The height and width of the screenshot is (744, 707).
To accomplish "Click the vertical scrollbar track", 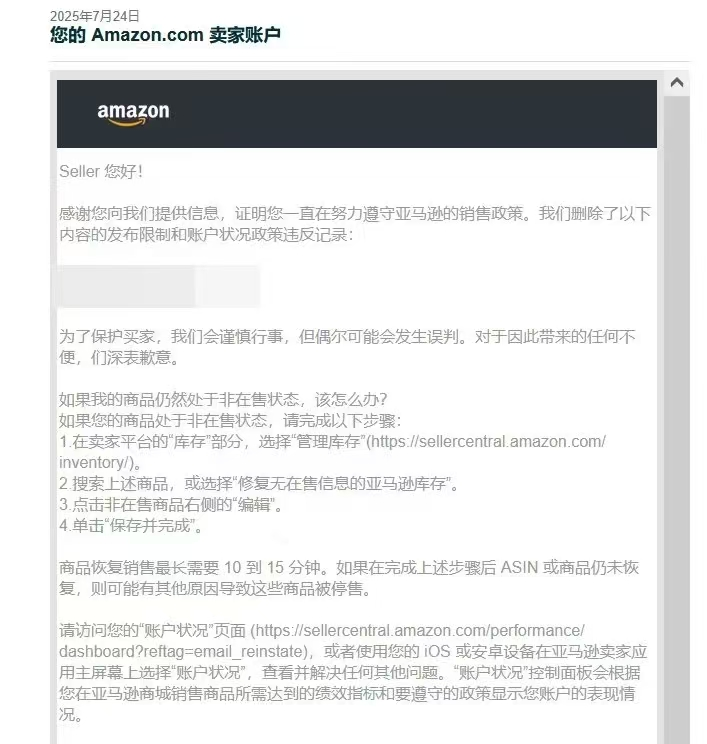I will 677,418.
